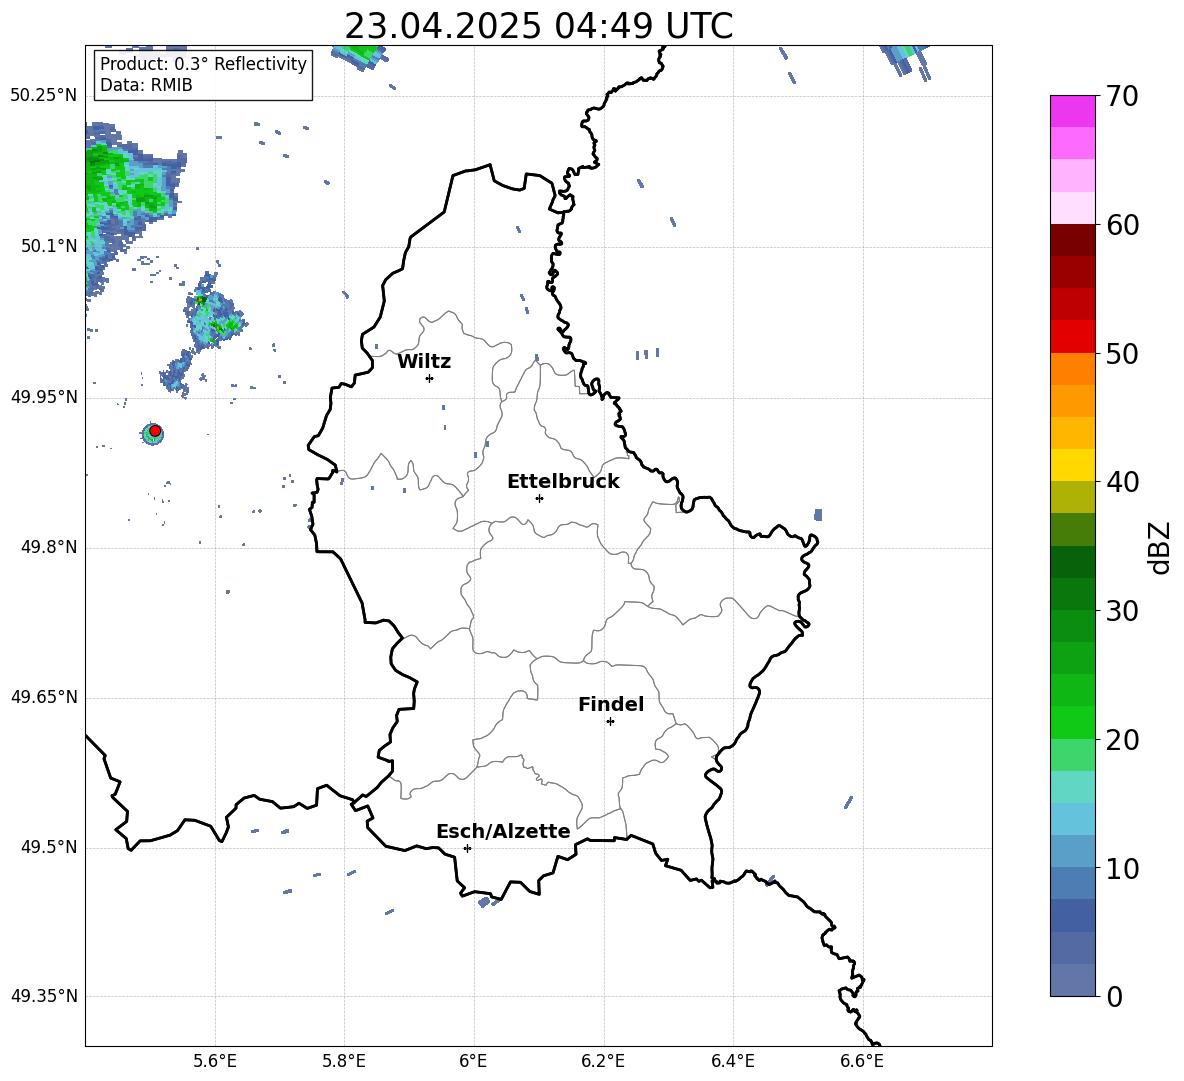Click the colorbar 30 tick label
Image resolution: width=1184 pixels, height=1081 pixels.
pos(1122,611)
